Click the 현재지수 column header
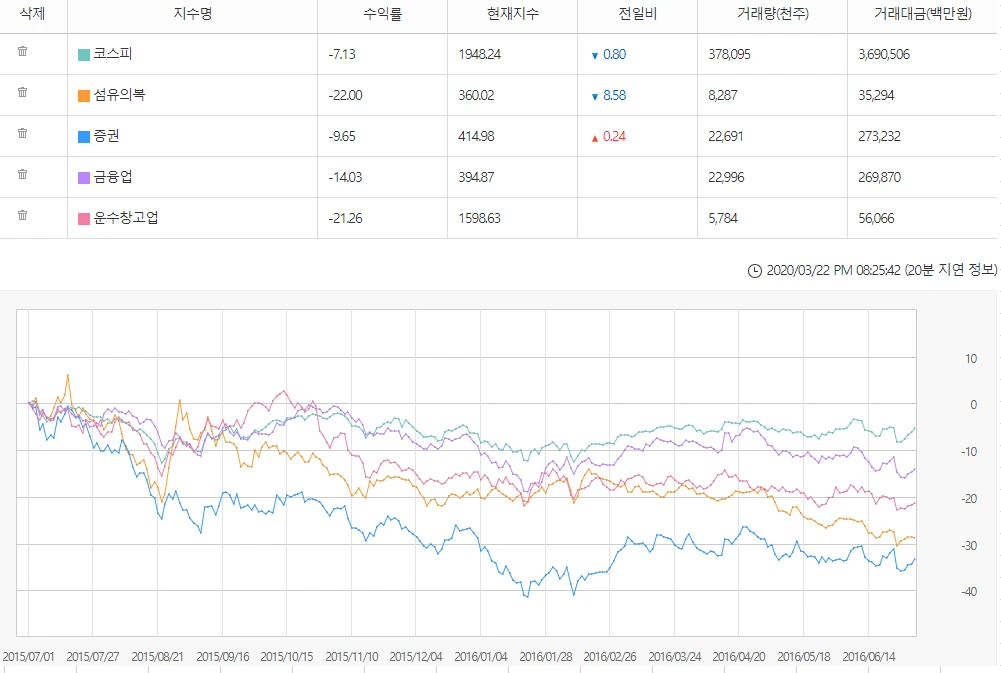This screenshot has width=1001, height=673. (513, 13)
